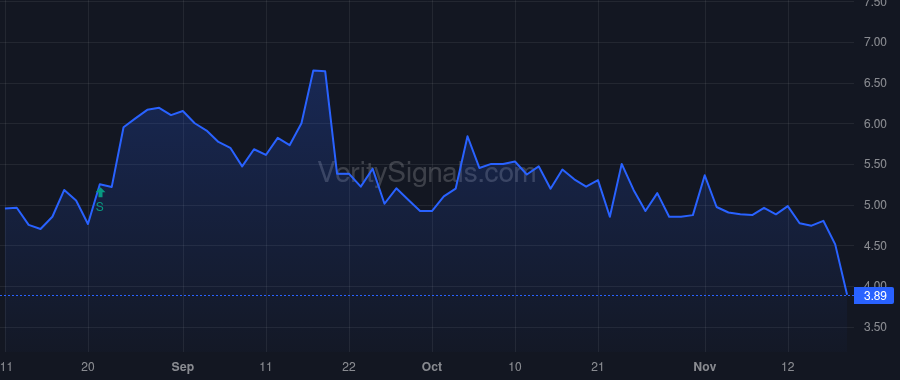
Task: Click the 7.00 price axis label
Action: (875, 42)
